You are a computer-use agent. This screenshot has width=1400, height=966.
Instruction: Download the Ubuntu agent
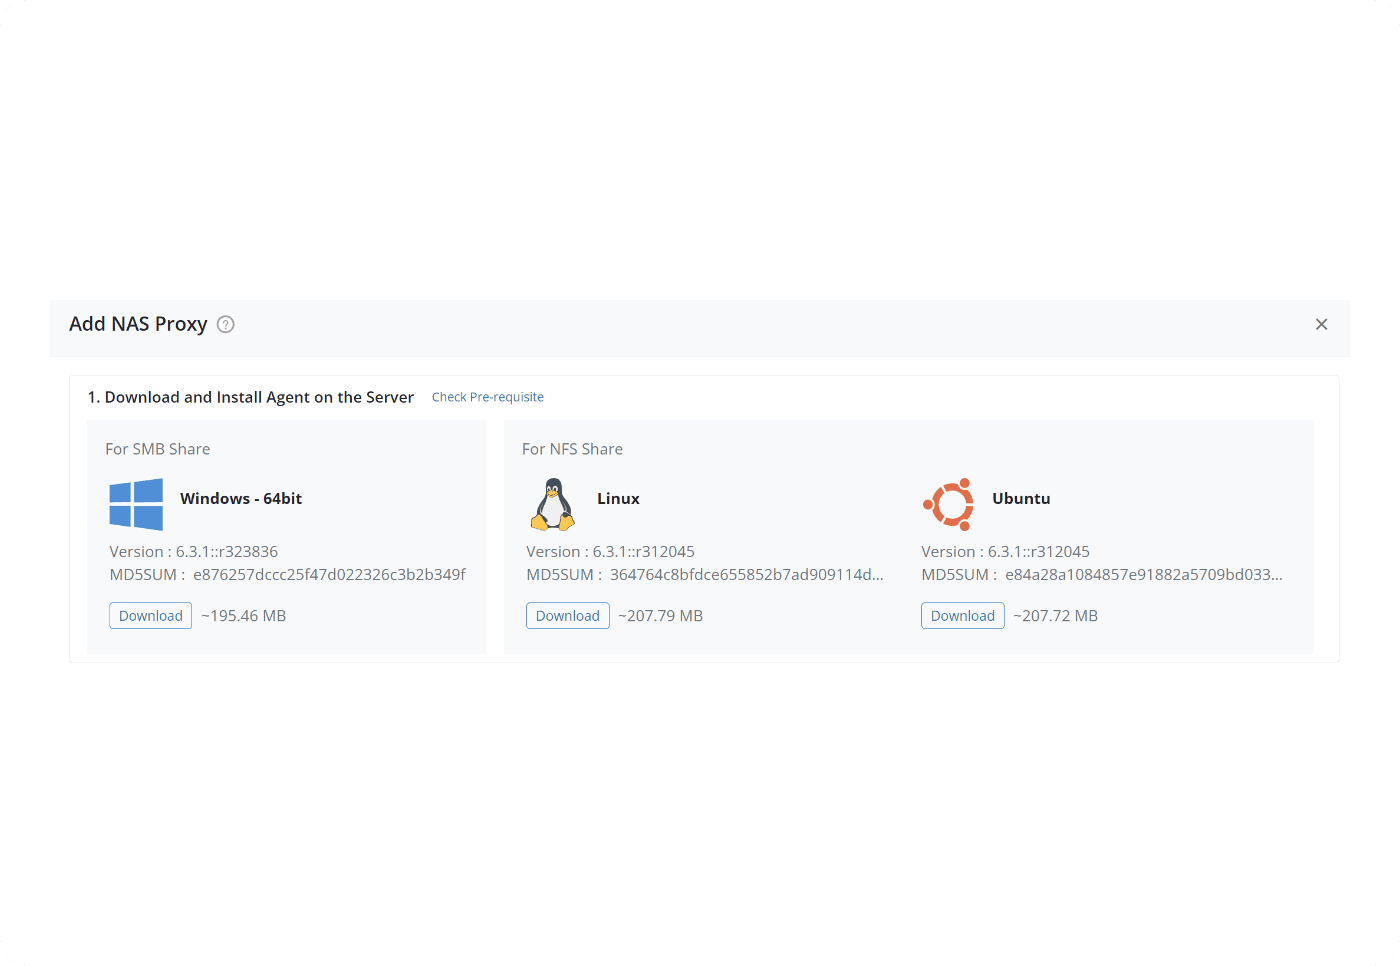[x=963, y=616]
